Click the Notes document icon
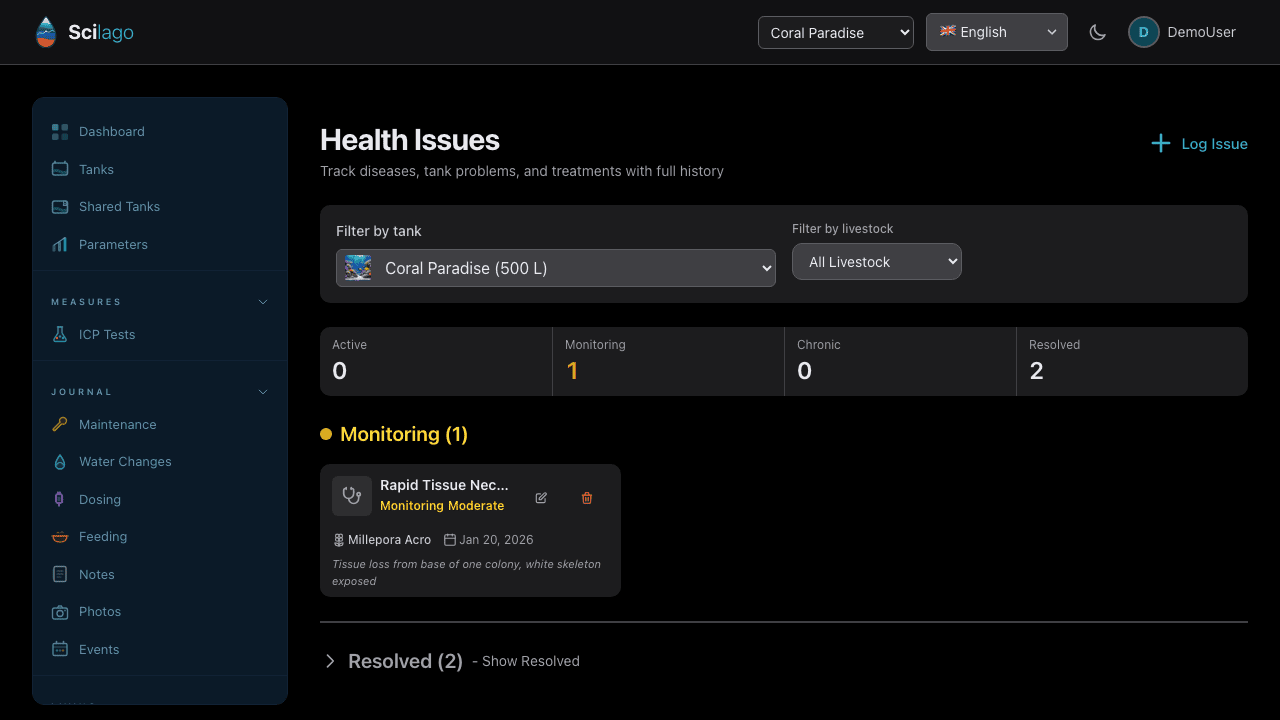 click(60, 574)
